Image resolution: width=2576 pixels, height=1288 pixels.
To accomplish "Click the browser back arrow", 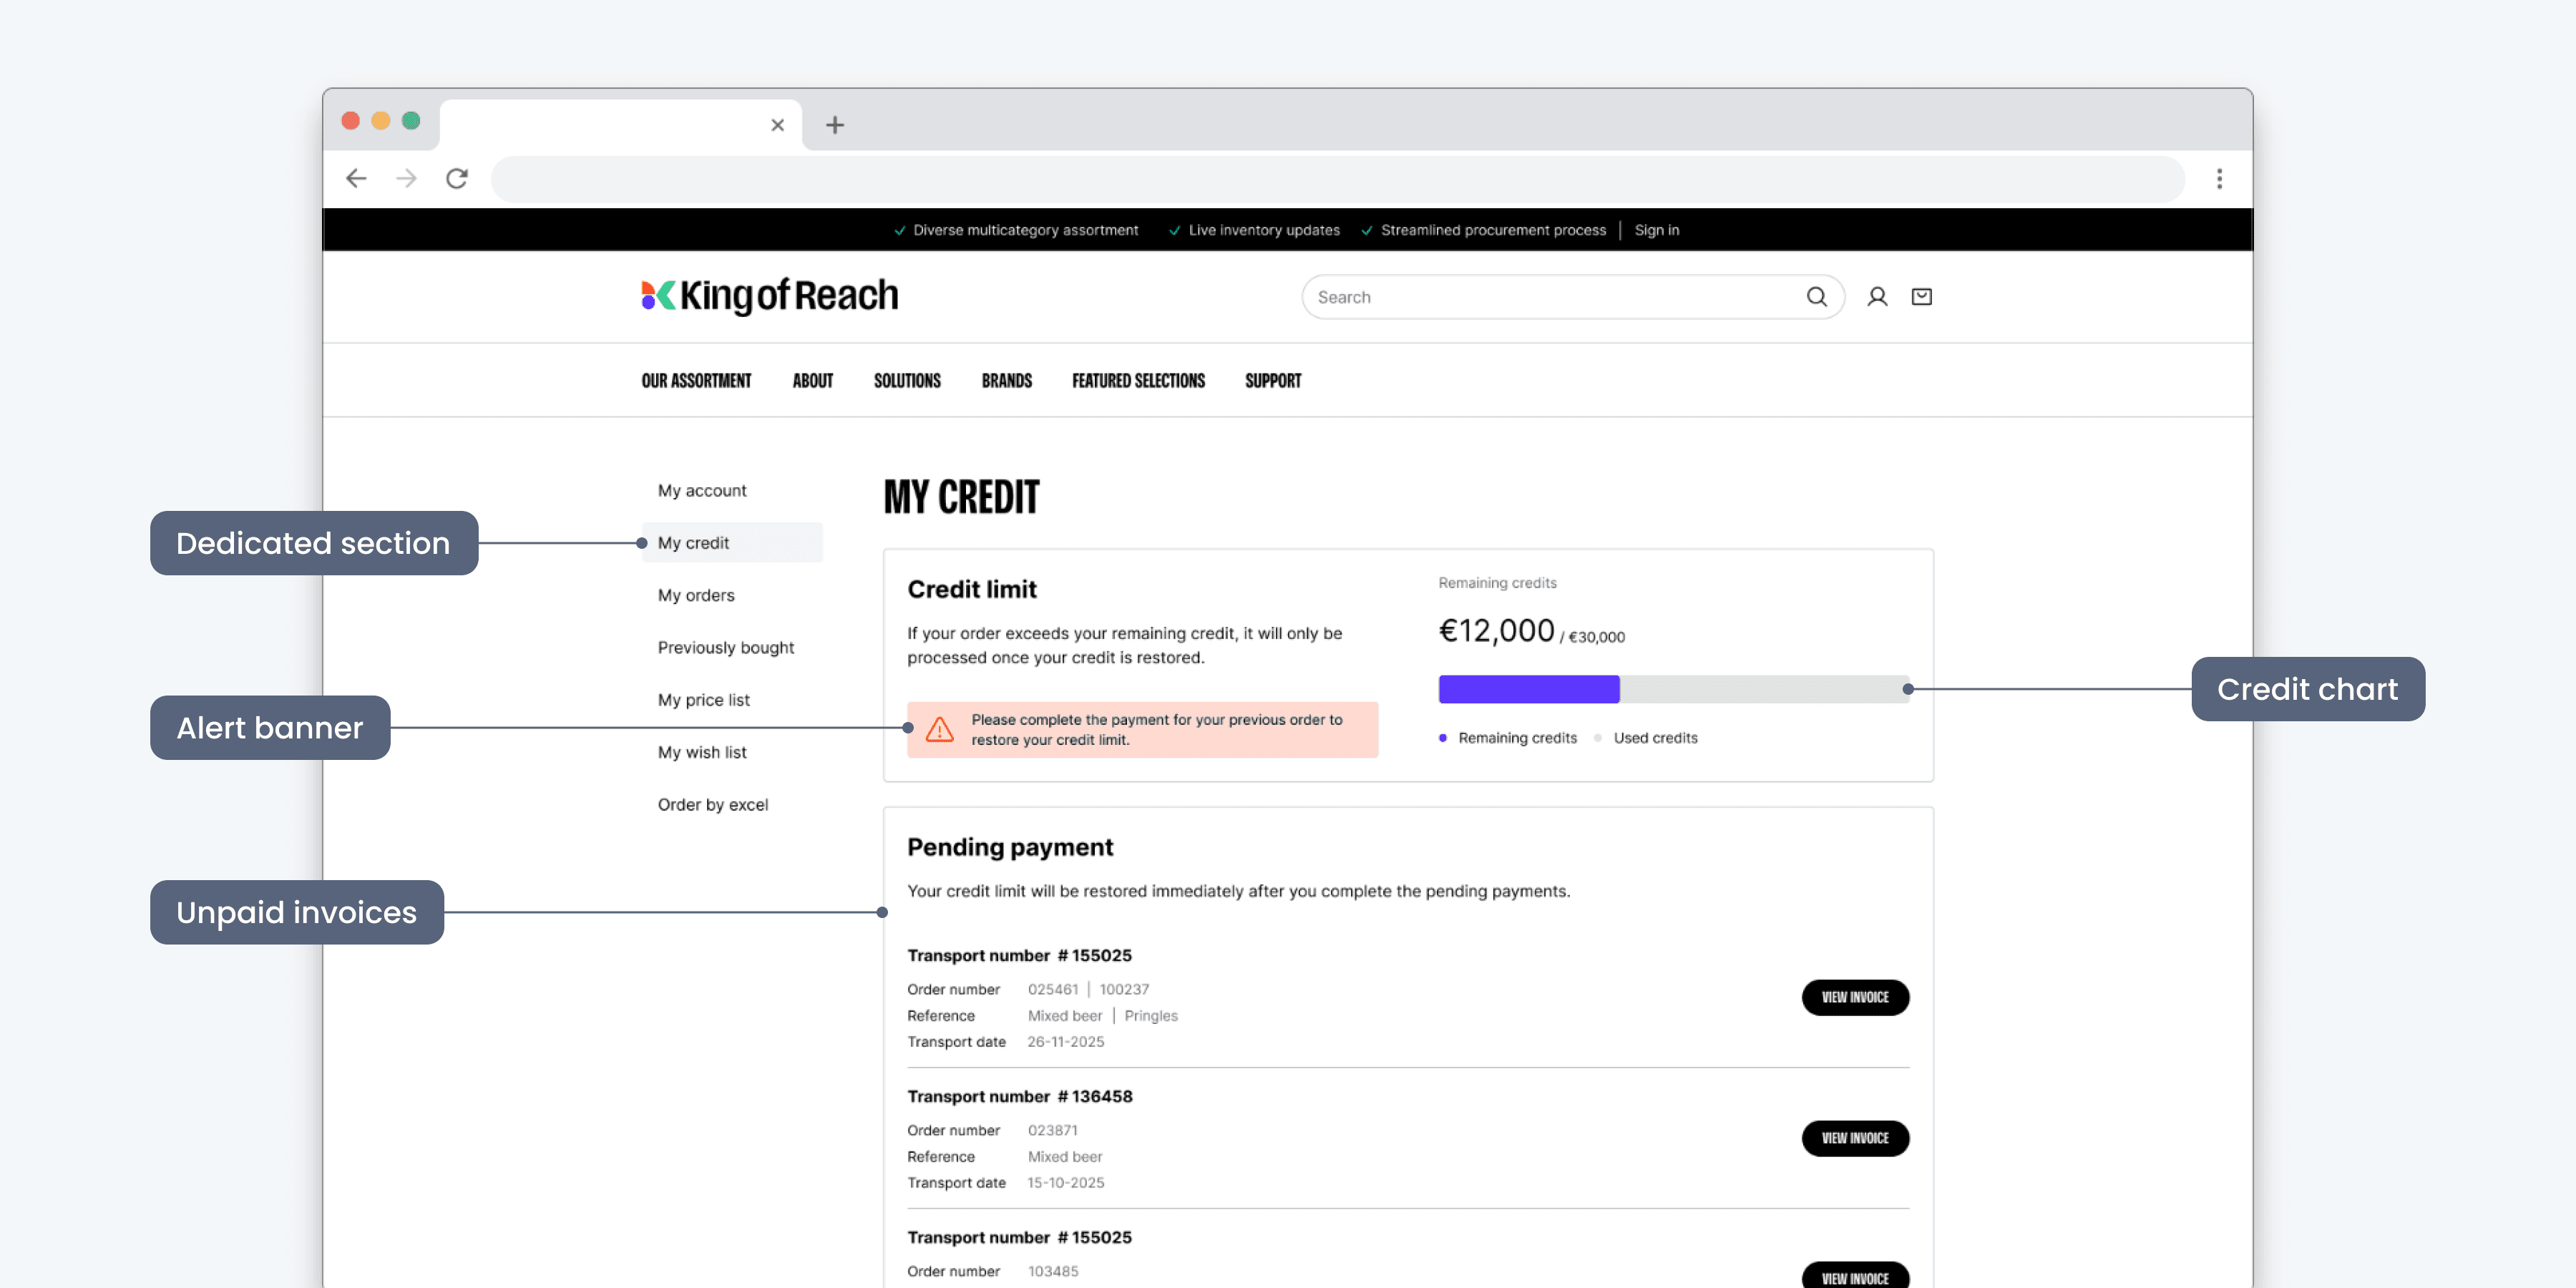I will pos(356,179).
